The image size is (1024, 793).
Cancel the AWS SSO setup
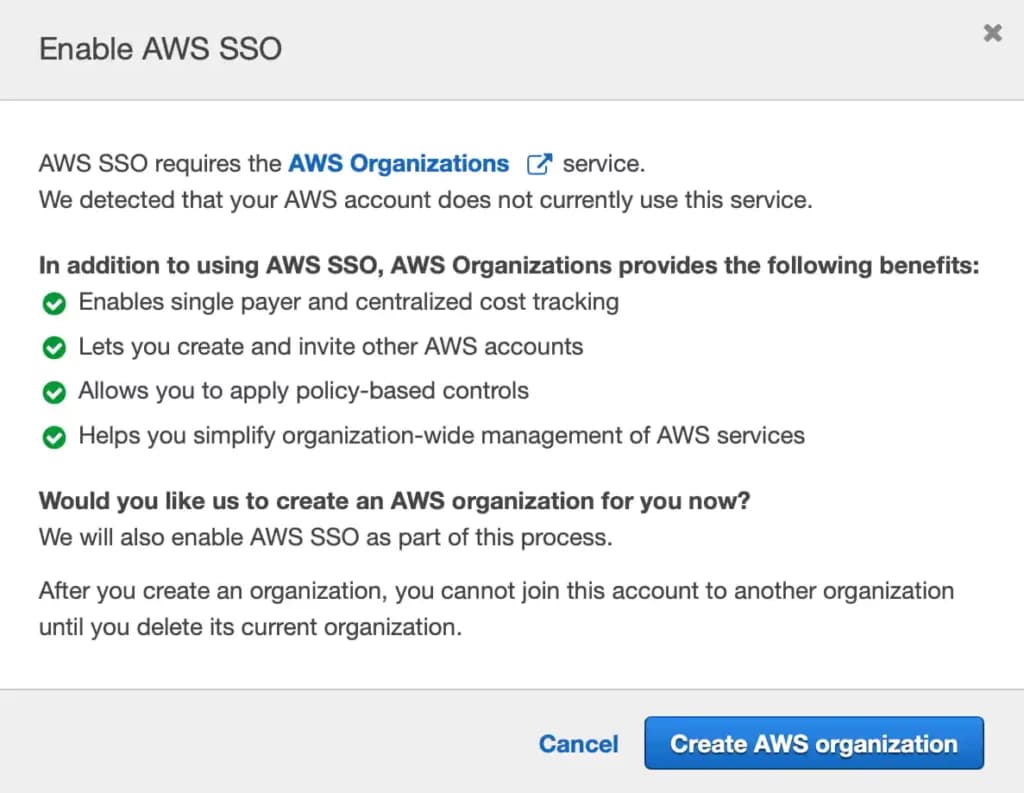[x=578, y=744]
